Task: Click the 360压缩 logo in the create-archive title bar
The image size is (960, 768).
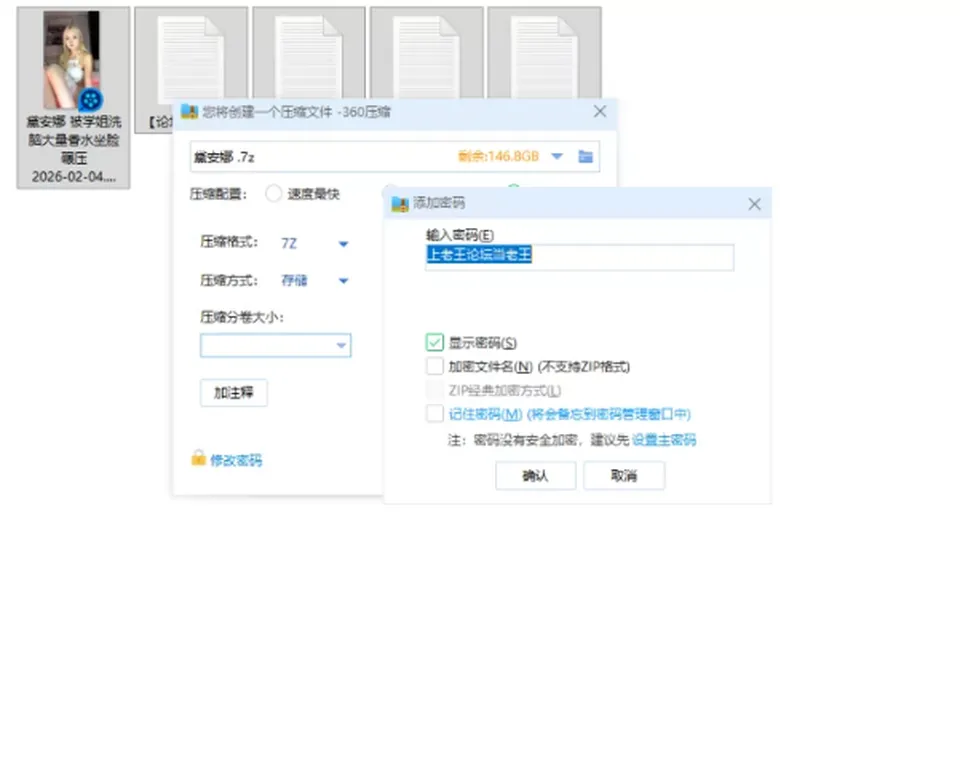Action: pos(189,111)
